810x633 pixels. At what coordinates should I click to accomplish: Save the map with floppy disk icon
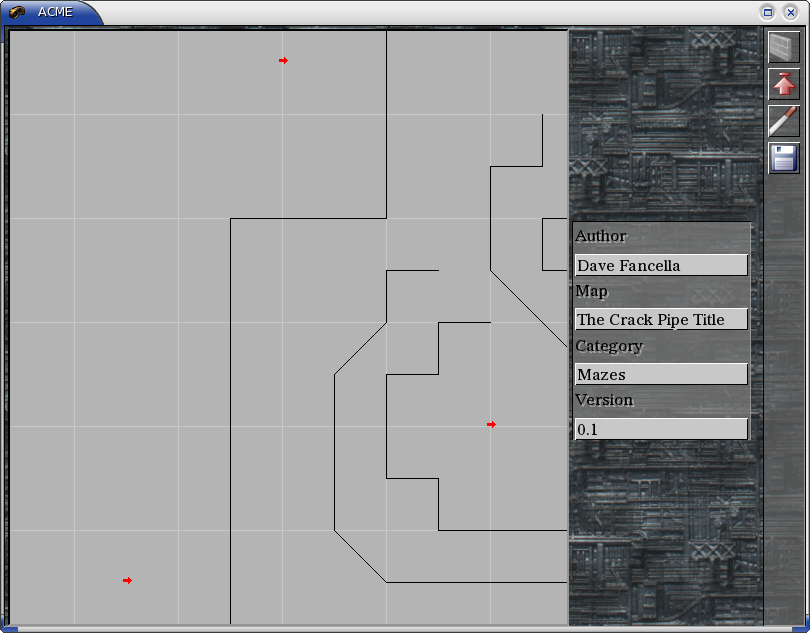pyautogui.click(x=783, y=158)
